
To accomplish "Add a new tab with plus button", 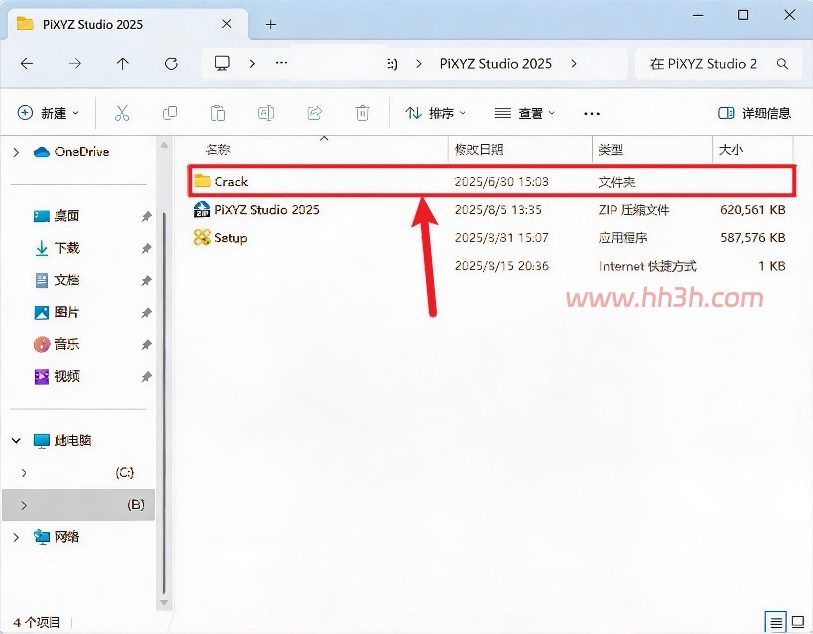I will click(271, 24).
